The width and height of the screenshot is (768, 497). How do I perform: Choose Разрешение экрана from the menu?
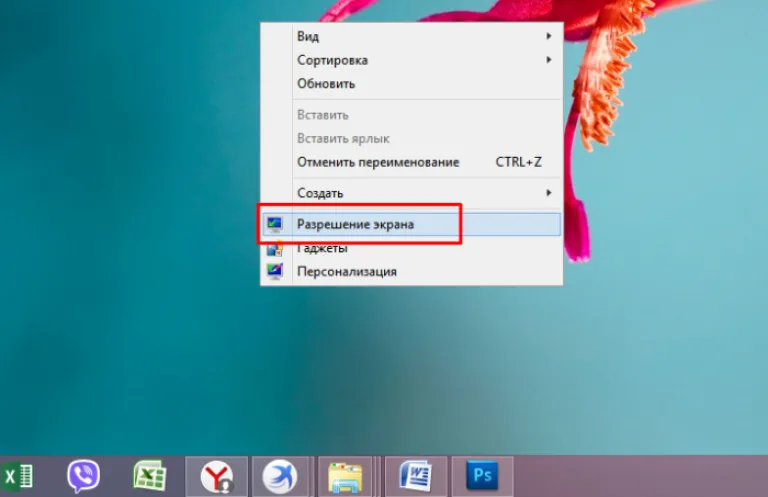coord(411,224)
